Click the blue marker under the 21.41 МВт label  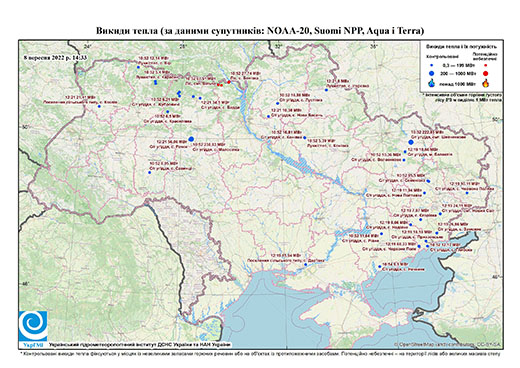pos(99,106)
